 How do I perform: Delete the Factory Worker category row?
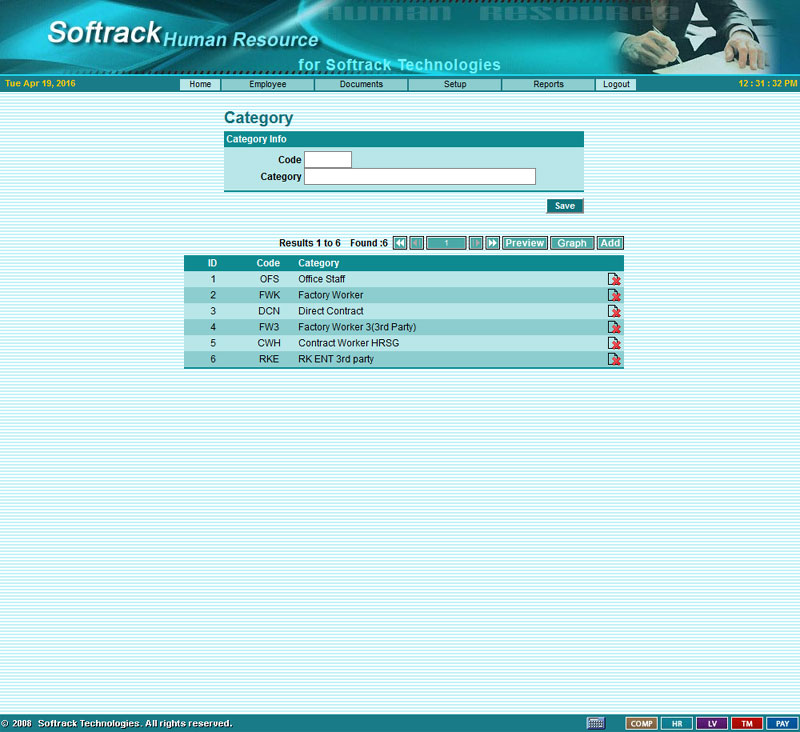[614, 295]
